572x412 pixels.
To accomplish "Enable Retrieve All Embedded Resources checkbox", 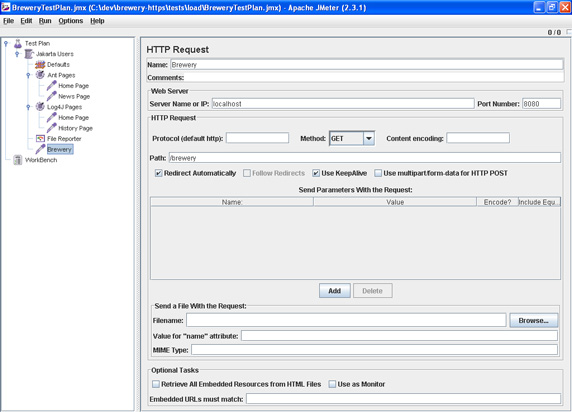I will click(x=156, y=384).
